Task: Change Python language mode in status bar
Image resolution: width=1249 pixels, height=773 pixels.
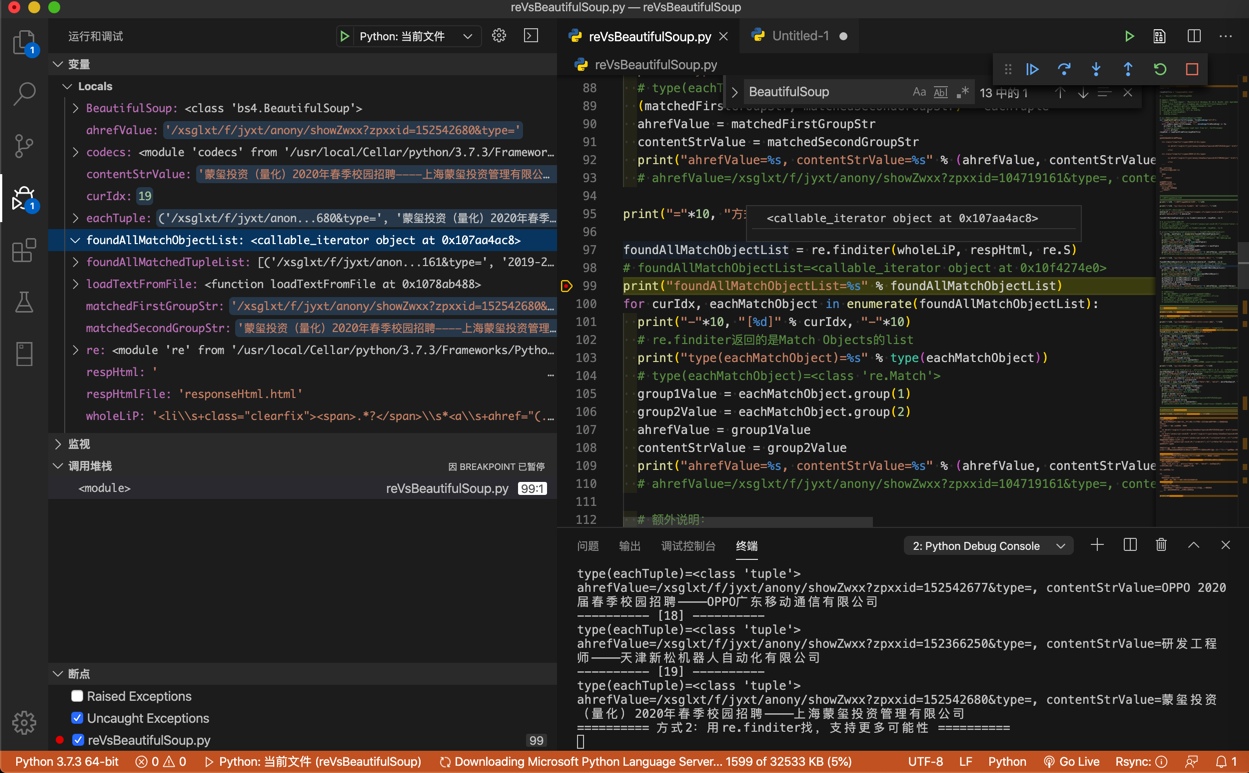Action: 1007,762
